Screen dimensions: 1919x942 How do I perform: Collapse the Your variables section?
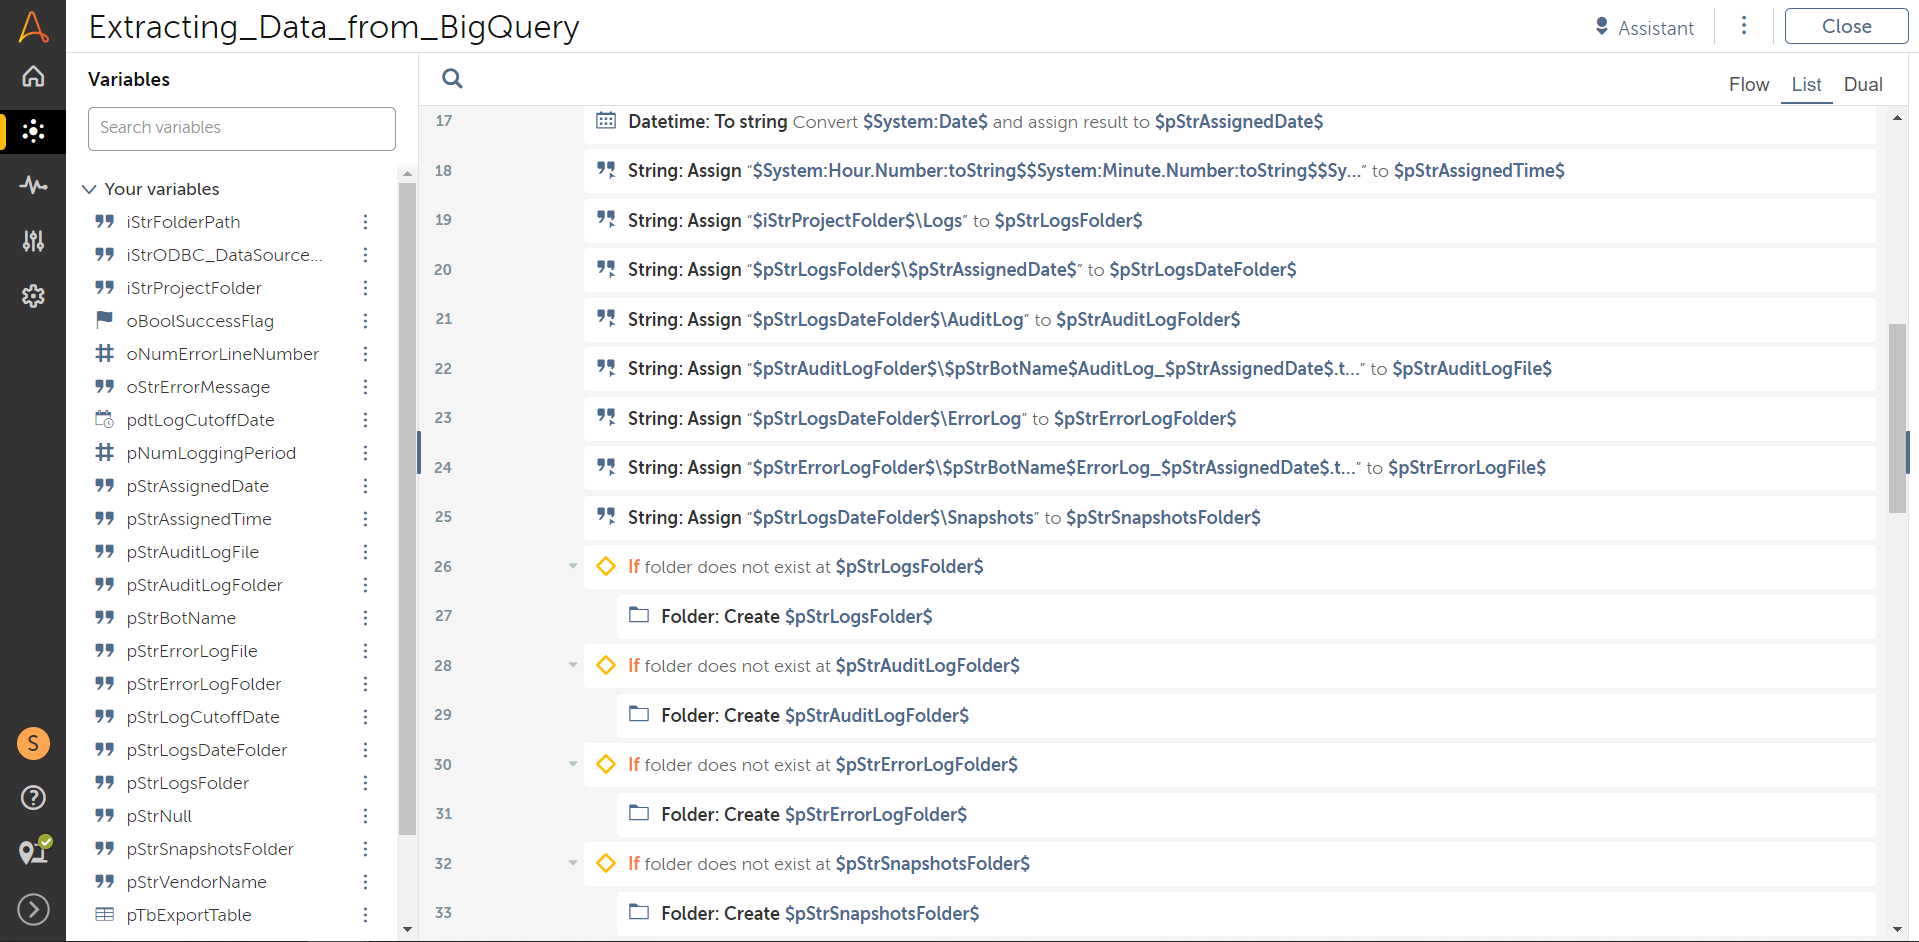pos(89,189)
